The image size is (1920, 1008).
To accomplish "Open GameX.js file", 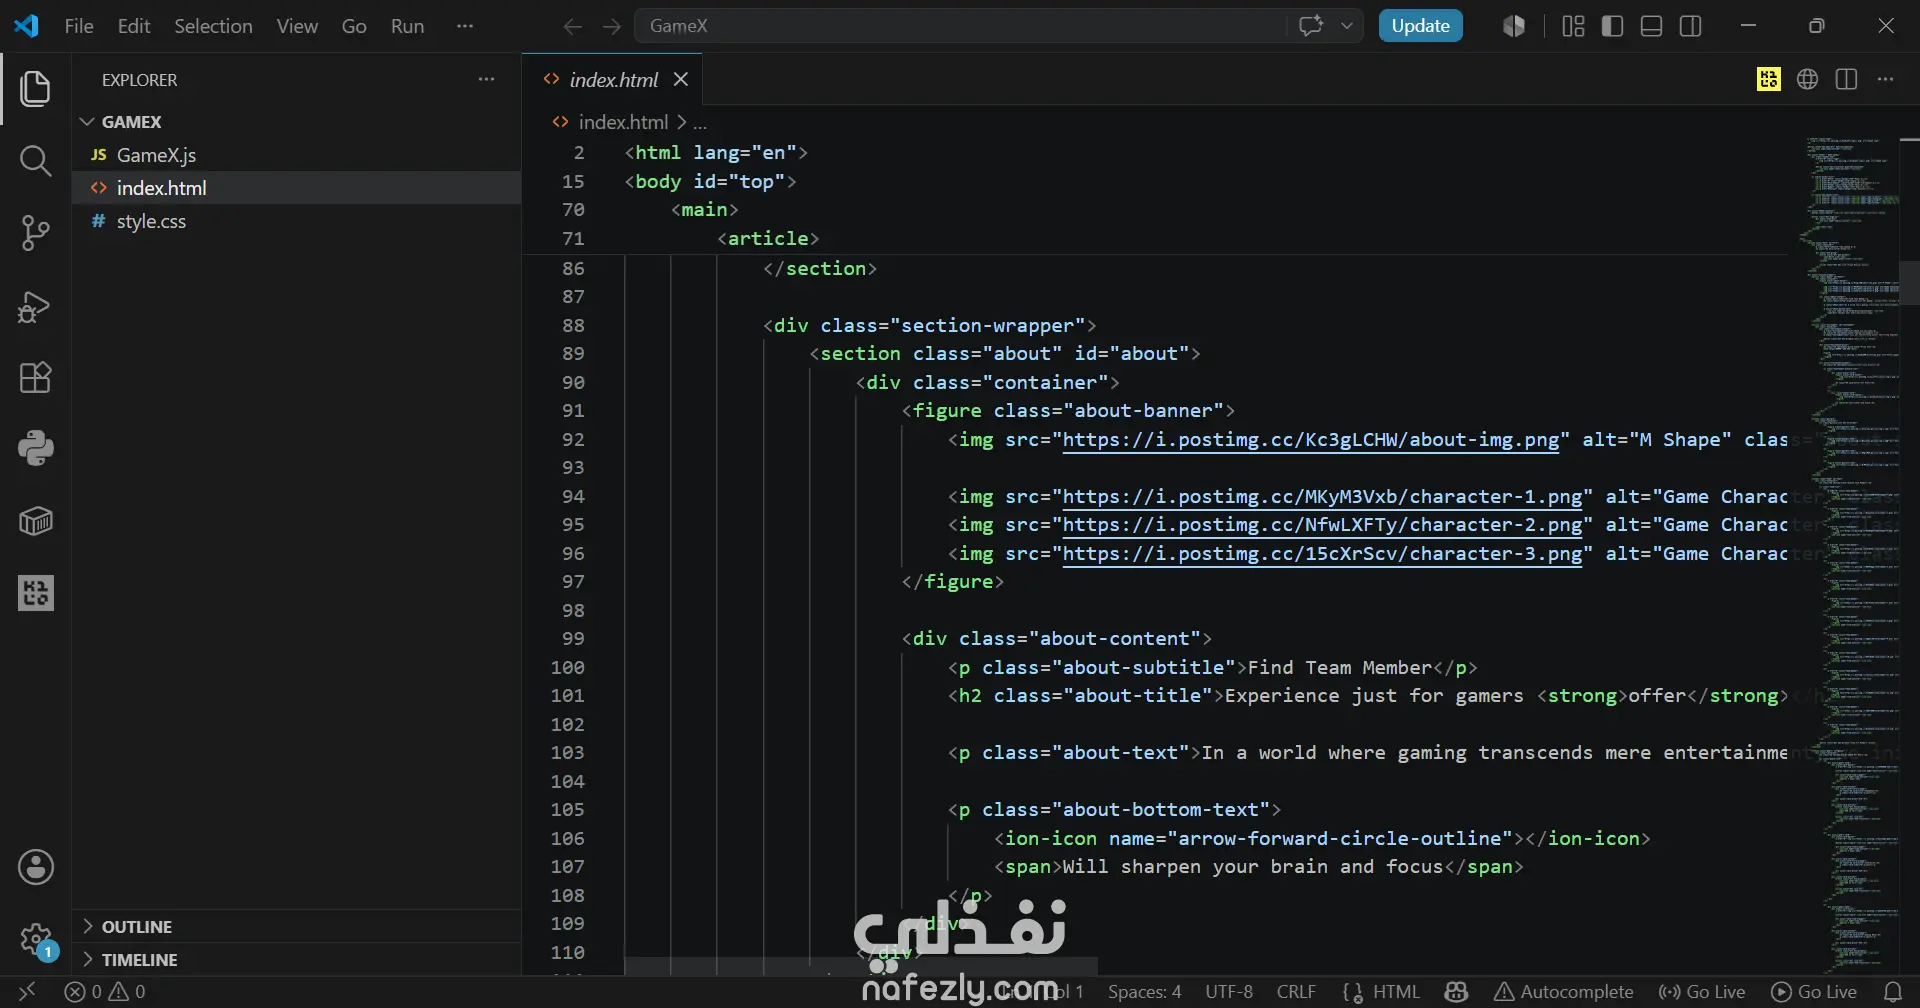I will click(x=296, y=155).
